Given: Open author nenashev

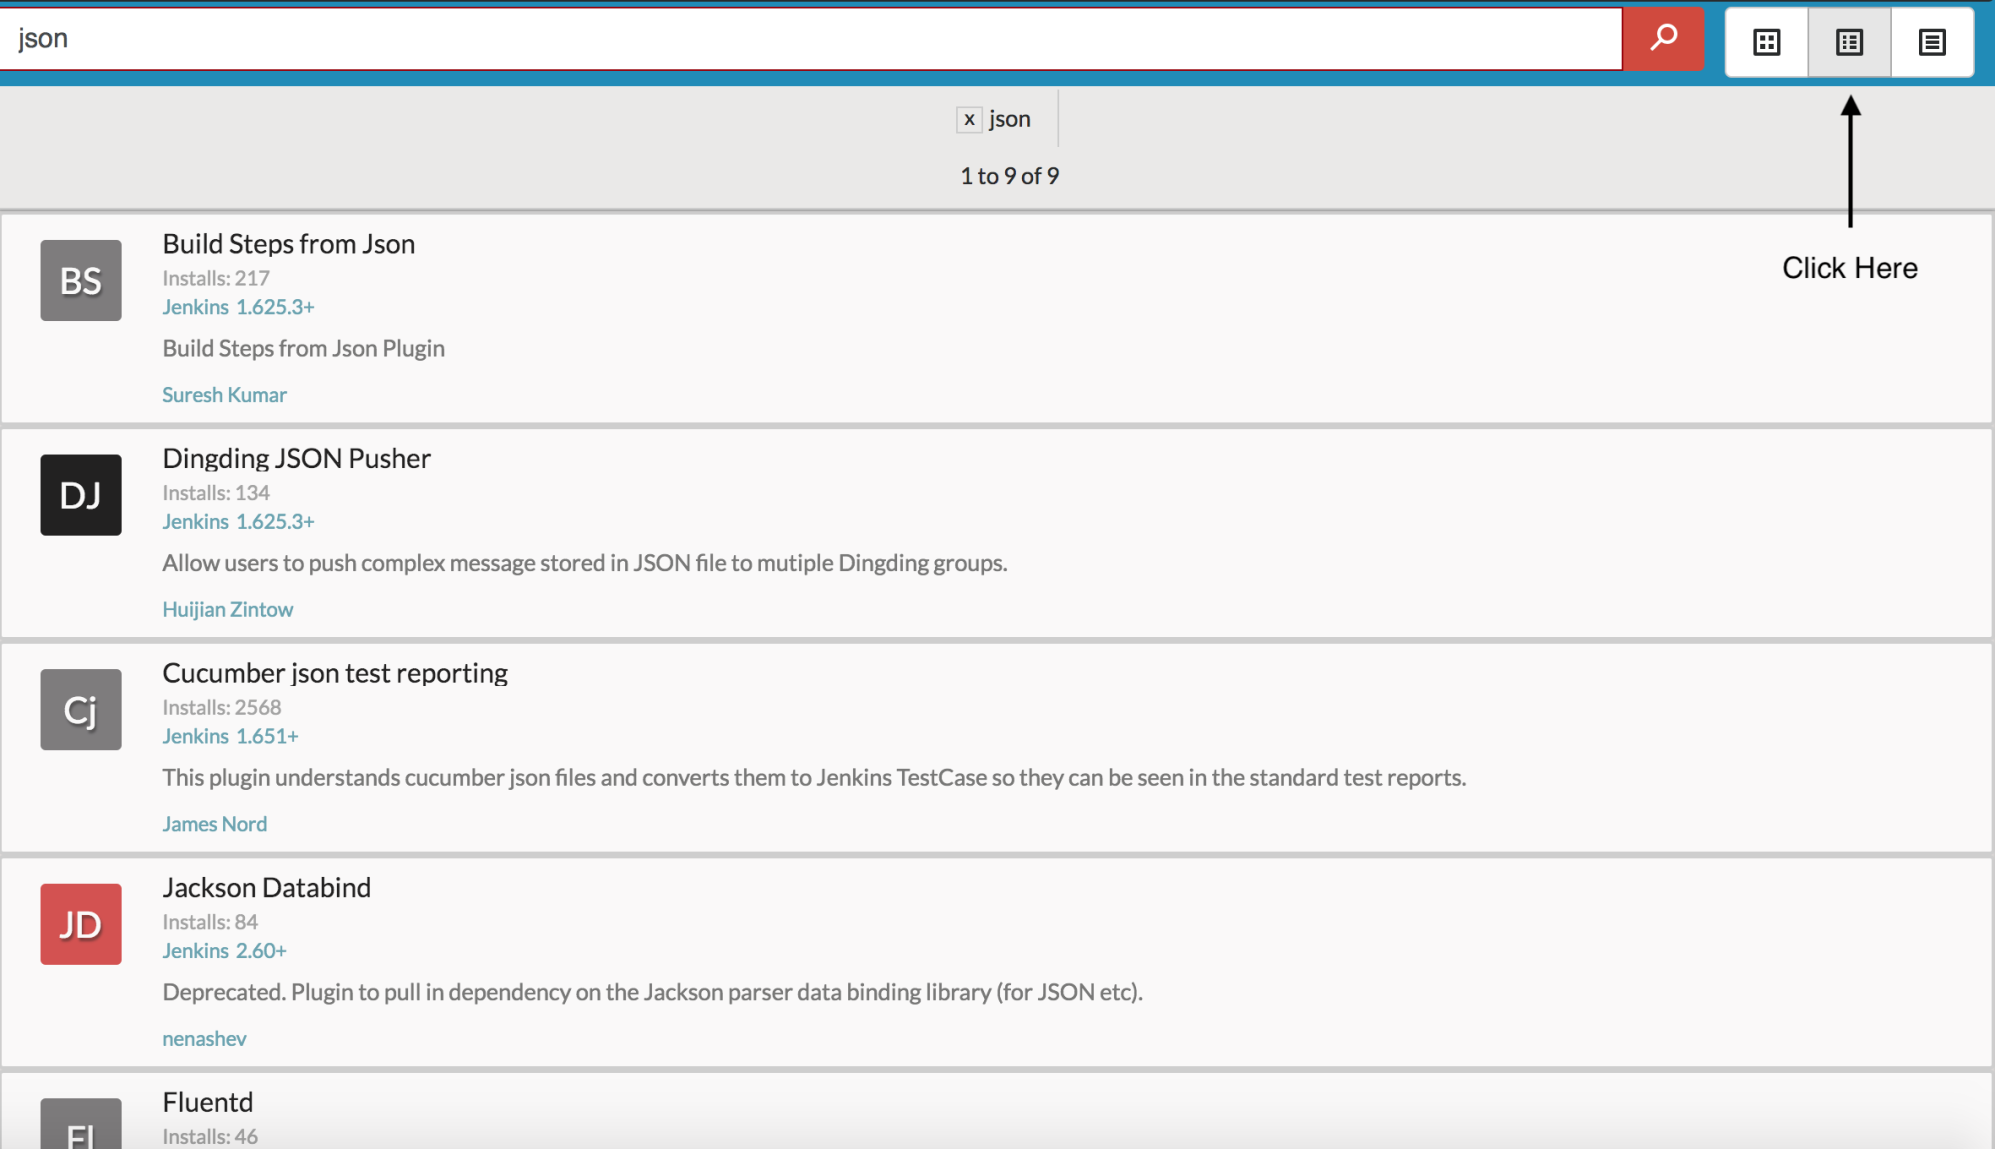Looking at the screenshot, I should pyautogui.click(x=204, y=1039).
